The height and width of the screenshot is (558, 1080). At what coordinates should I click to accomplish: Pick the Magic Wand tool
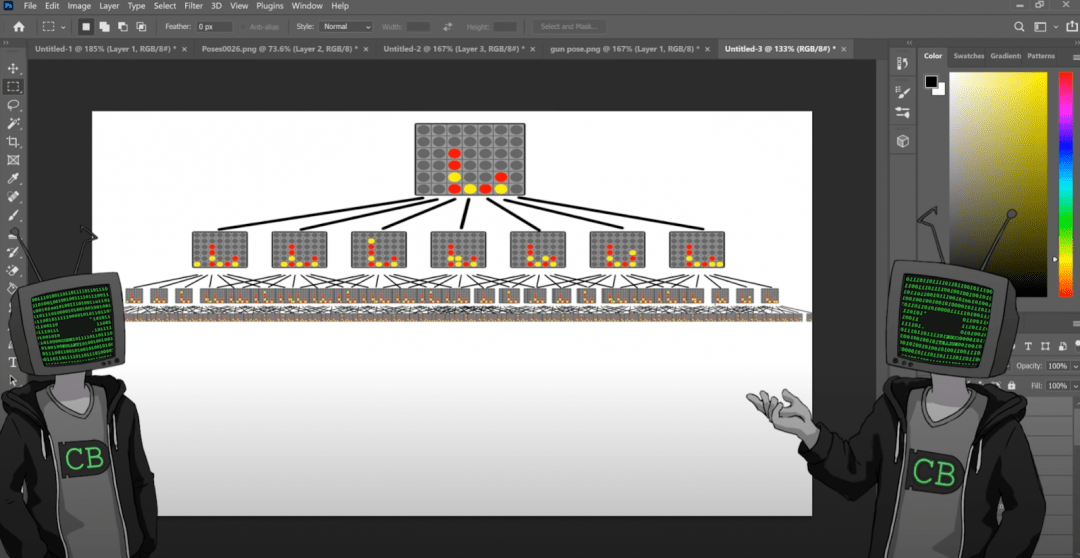coord(14,123)
